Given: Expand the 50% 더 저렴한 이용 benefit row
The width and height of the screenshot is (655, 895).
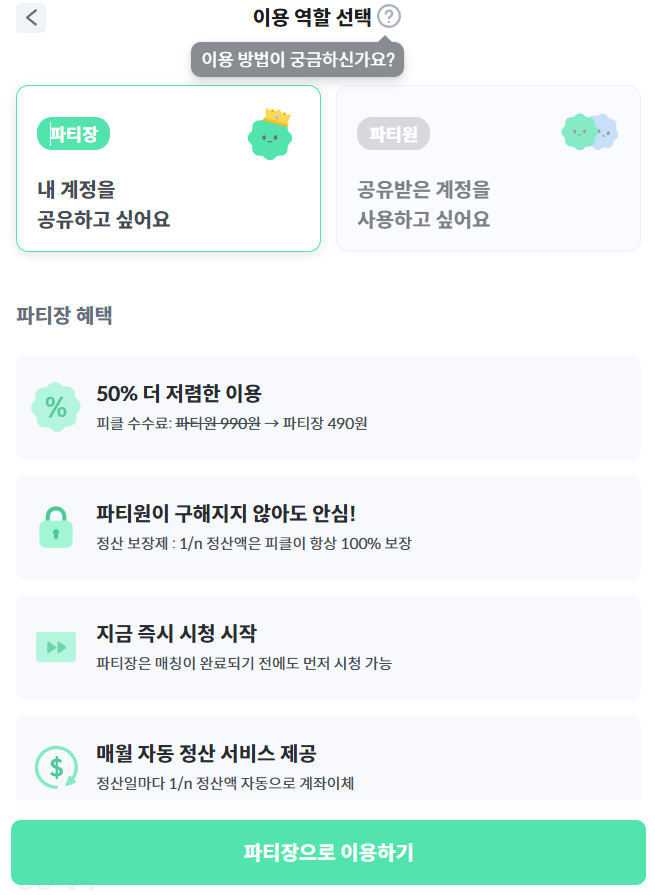Looking at the screenshot, I should tap(327, 406).
